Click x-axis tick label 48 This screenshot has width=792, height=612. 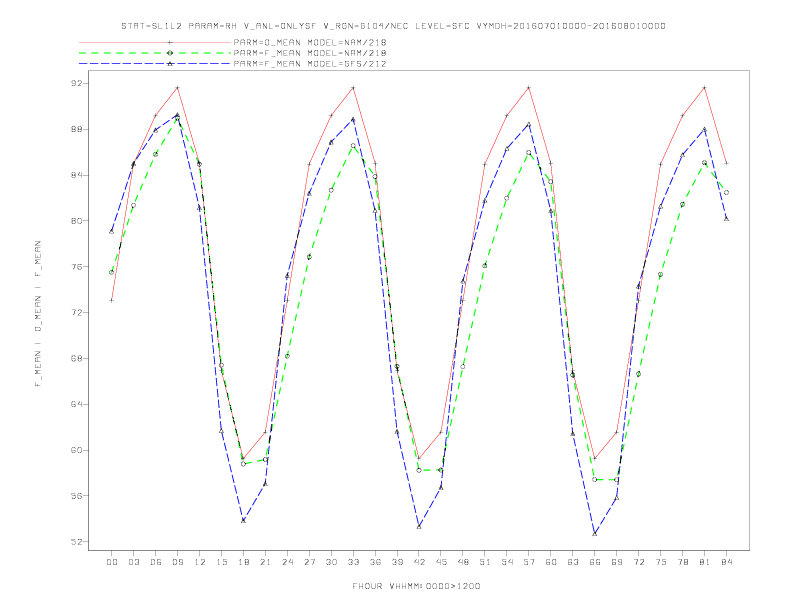(463, 562)
